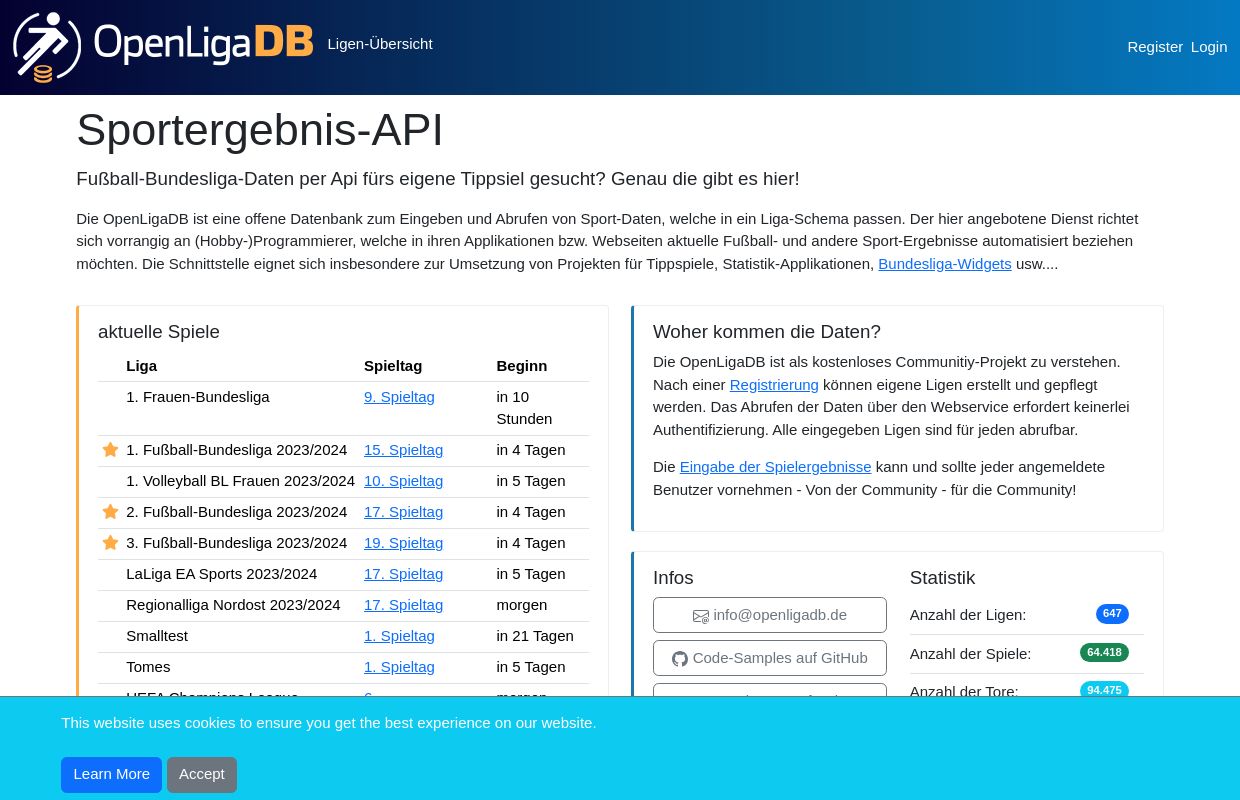Open the Register page
The image size is (1240, 800).
click(x=1155, y=47)
